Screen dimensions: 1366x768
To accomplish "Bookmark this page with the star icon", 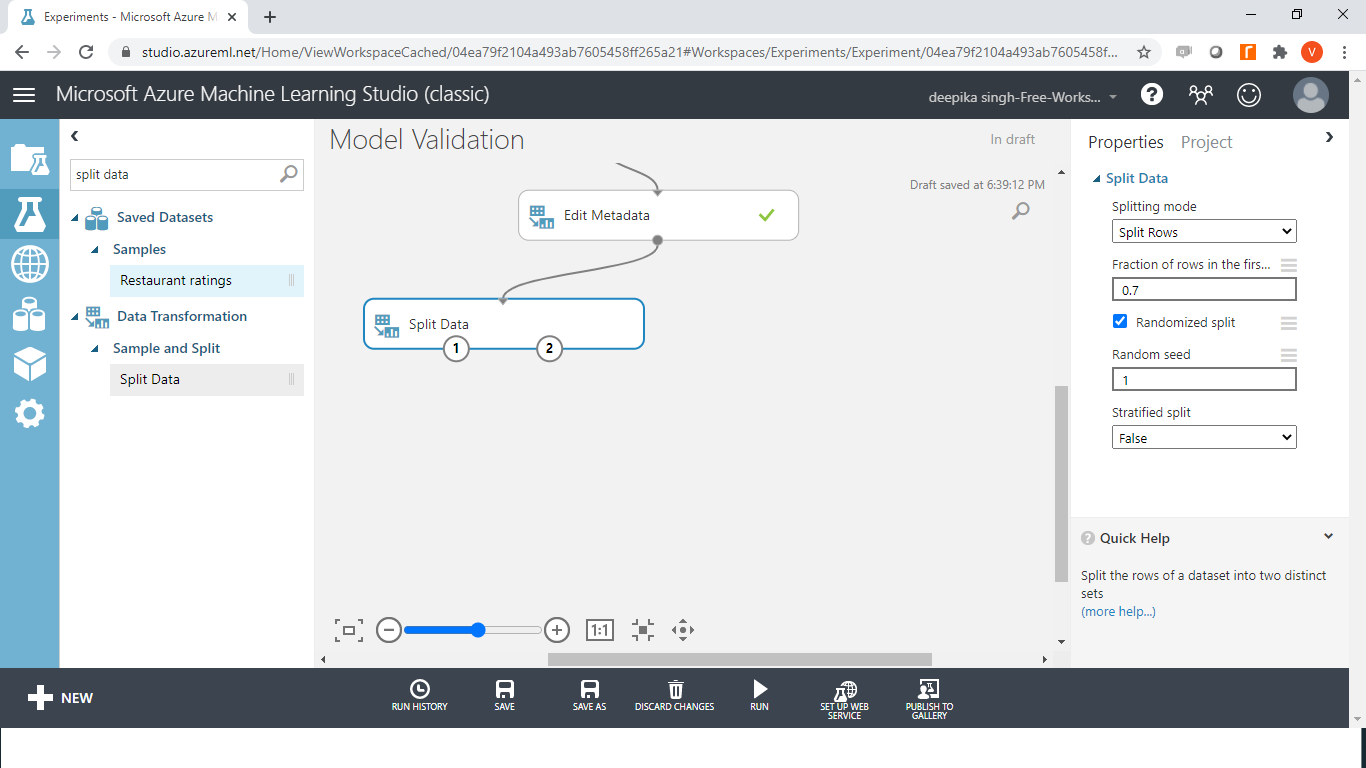I will tap(1144, 52).
